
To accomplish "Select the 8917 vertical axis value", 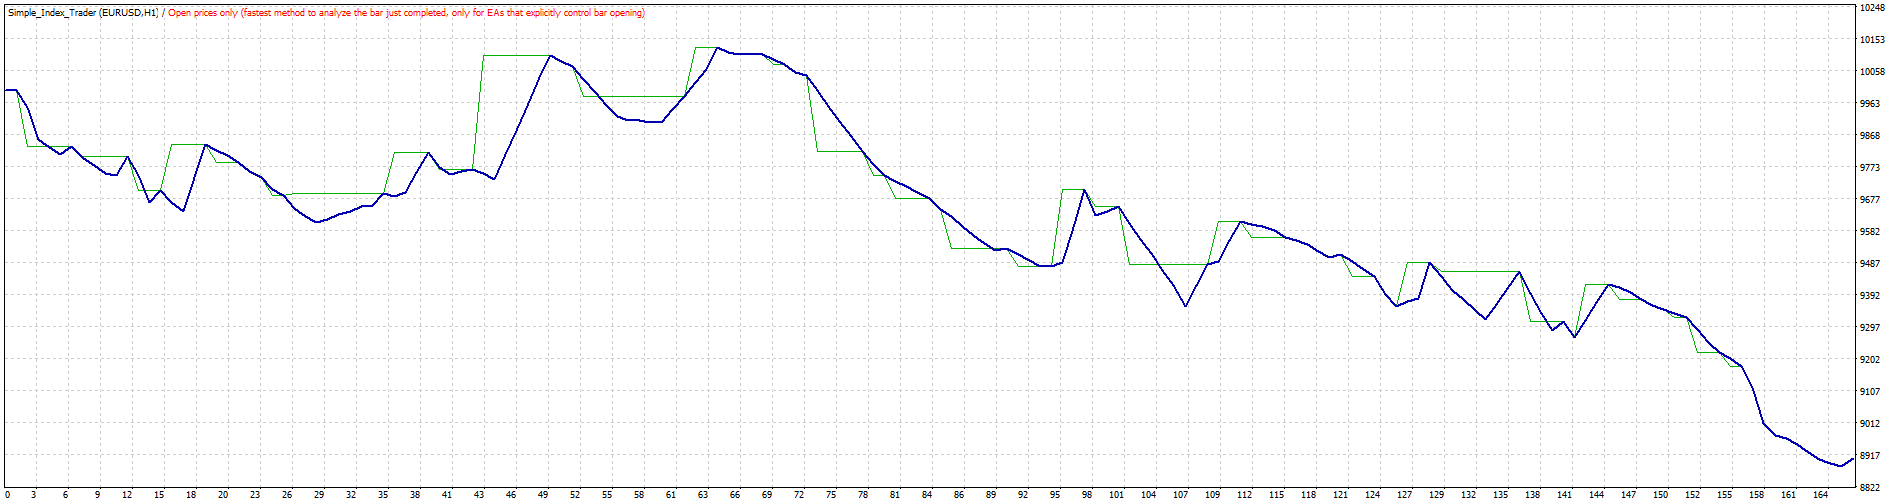I will point(1871,456).
